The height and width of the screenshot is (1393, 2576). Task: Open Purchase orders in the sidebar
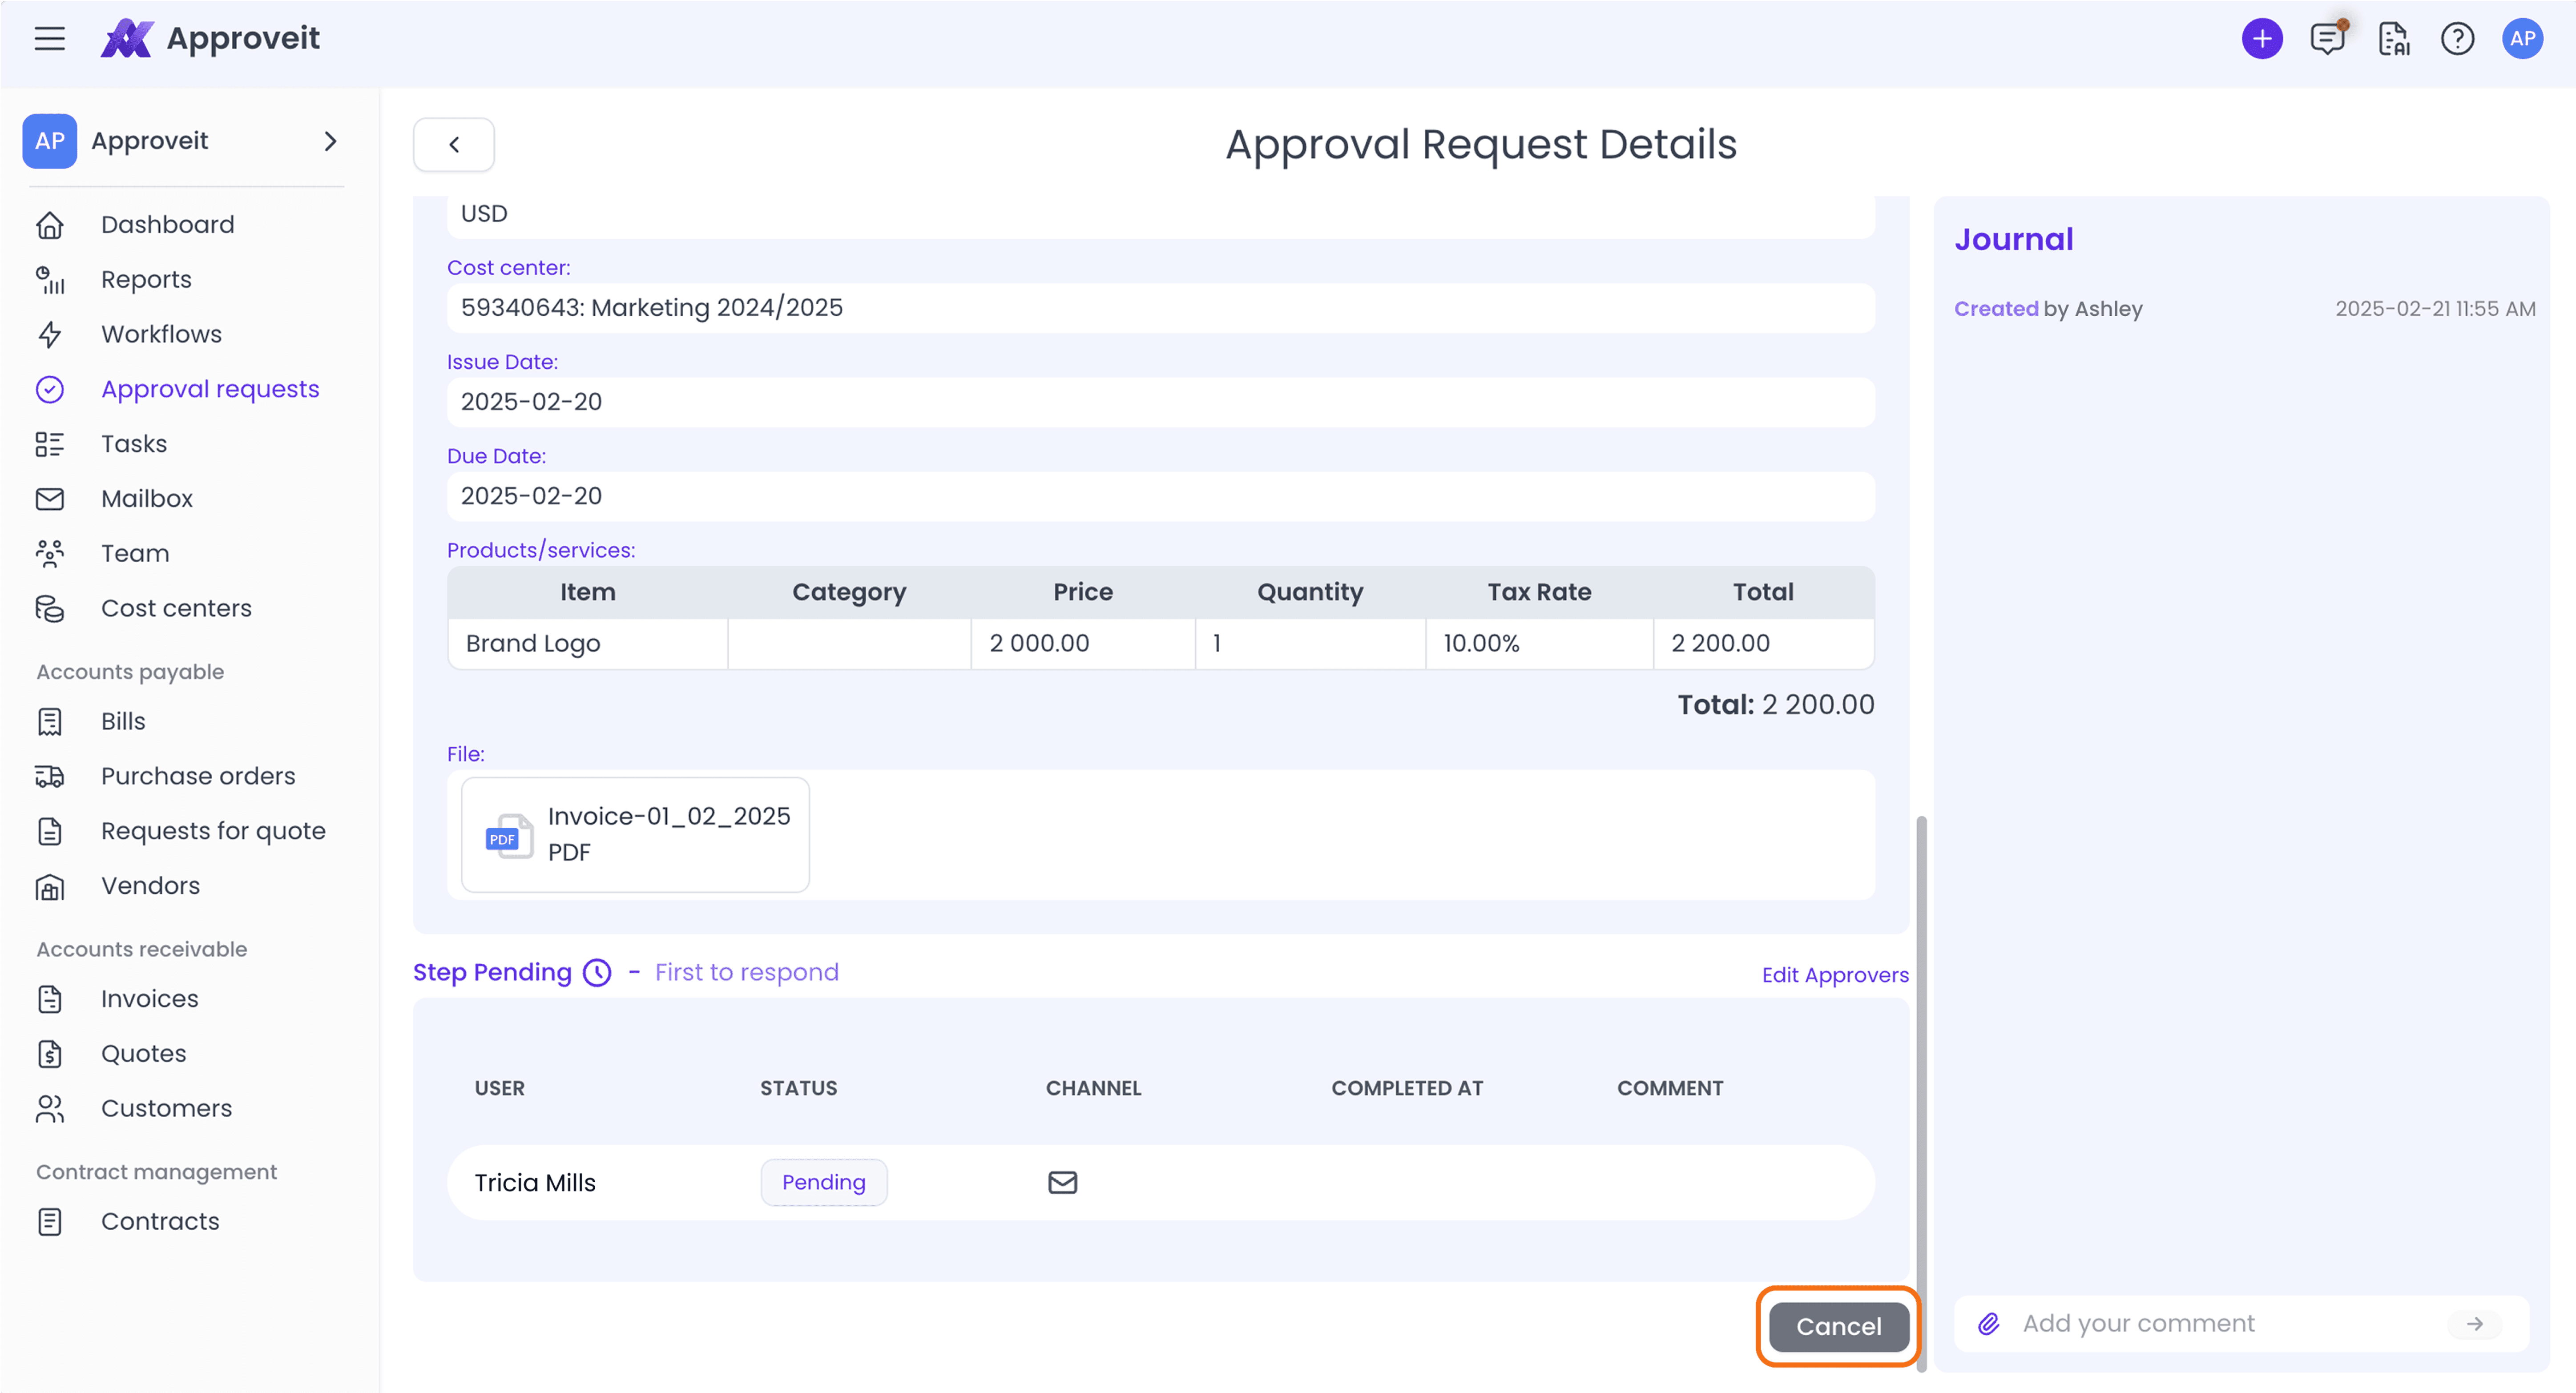point(198,777)
